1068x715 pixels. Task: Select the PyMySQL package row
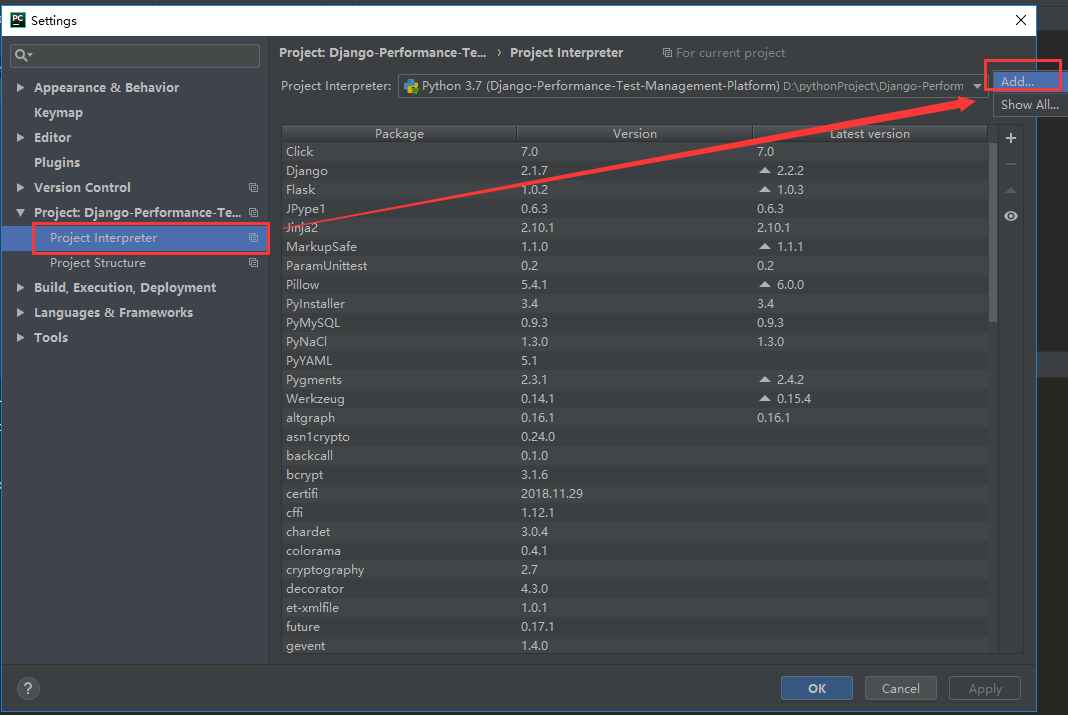[x=635, y=323]
